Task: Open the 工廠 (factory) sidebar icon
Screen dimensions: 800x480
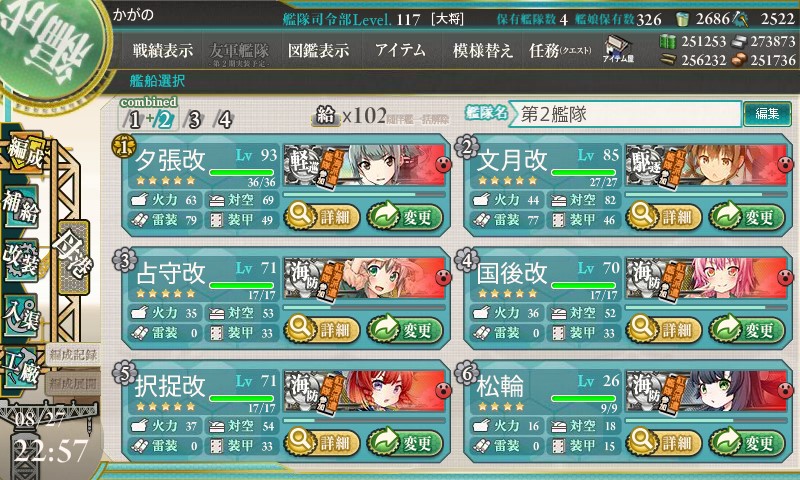Action: tap(20, 368)
